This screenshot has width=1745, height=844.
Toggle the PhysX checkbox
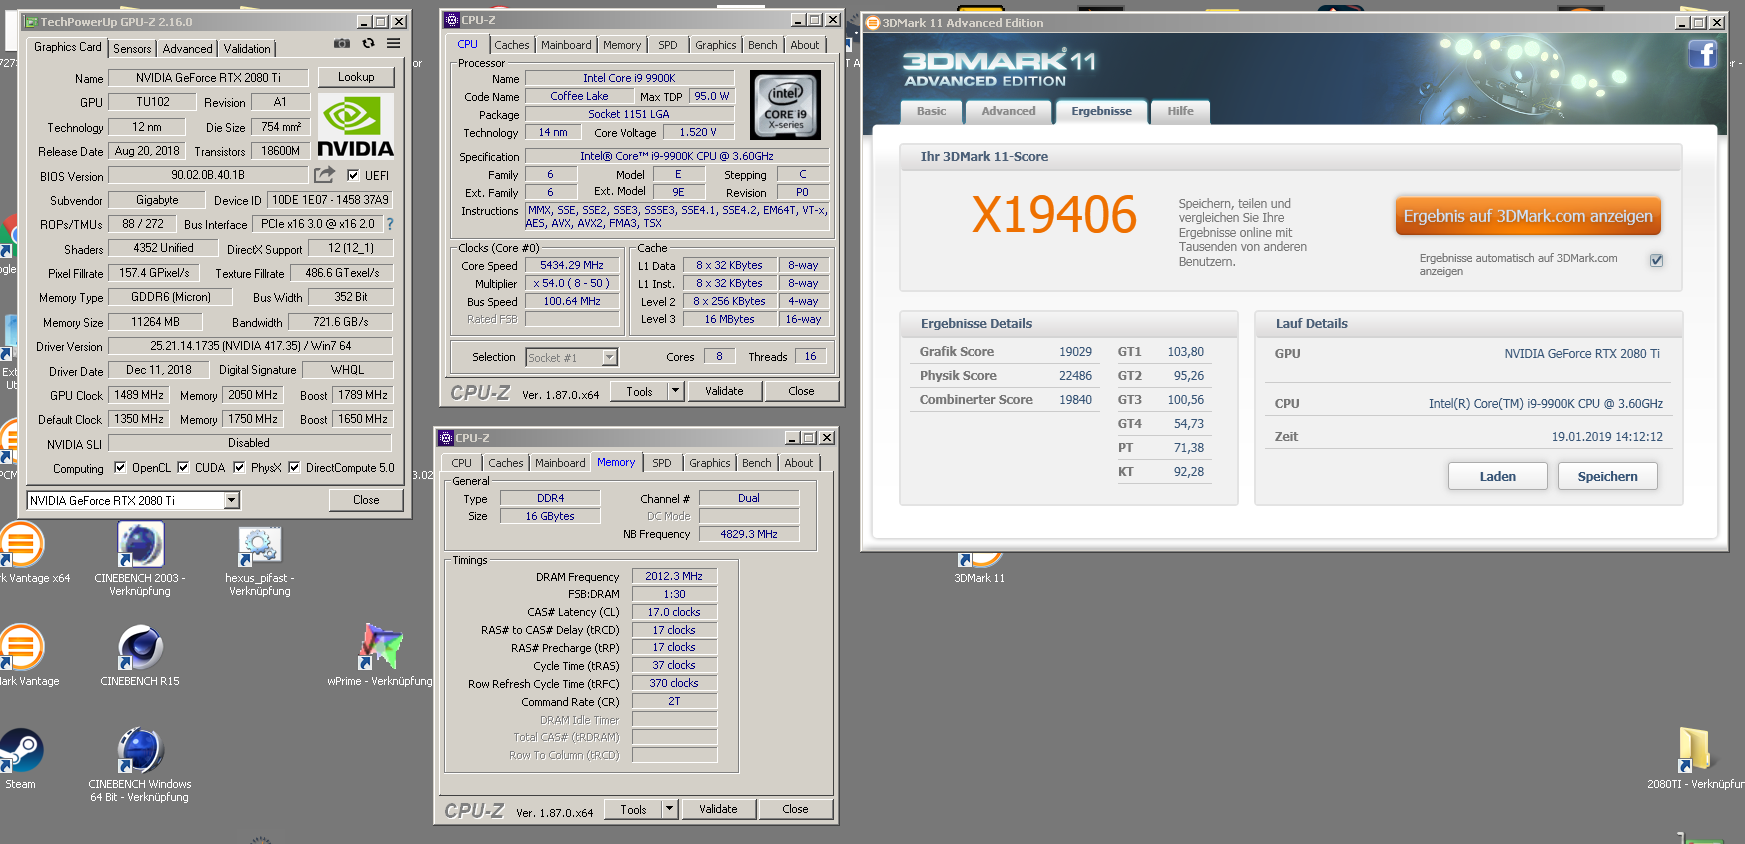tap(239, 467)
